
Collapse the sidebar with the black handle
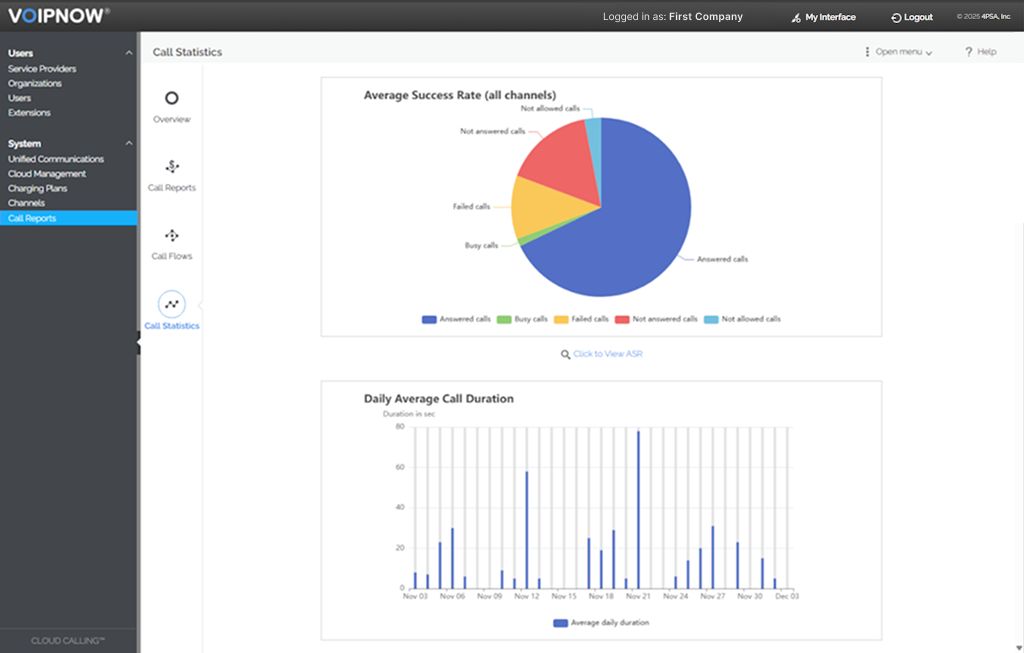138,343
